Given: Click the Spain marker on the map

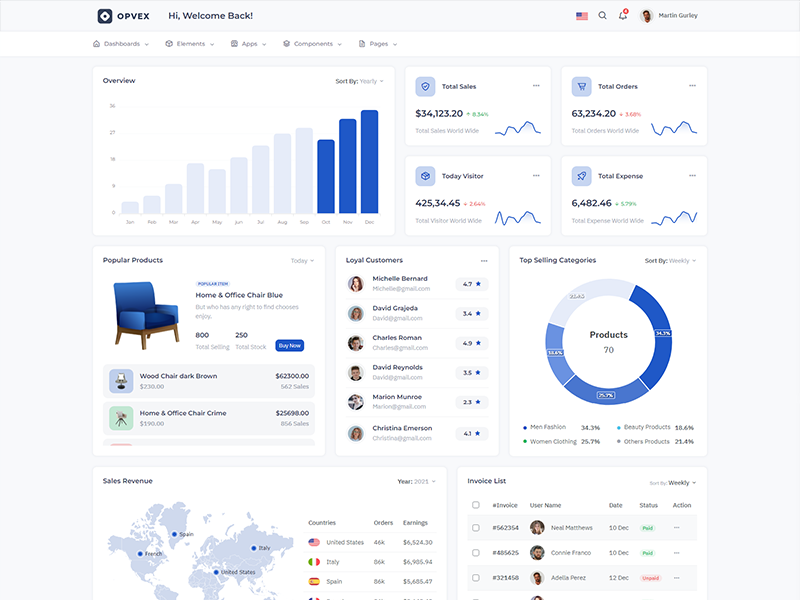Looking at the screenshot, I should coord(174,534).
